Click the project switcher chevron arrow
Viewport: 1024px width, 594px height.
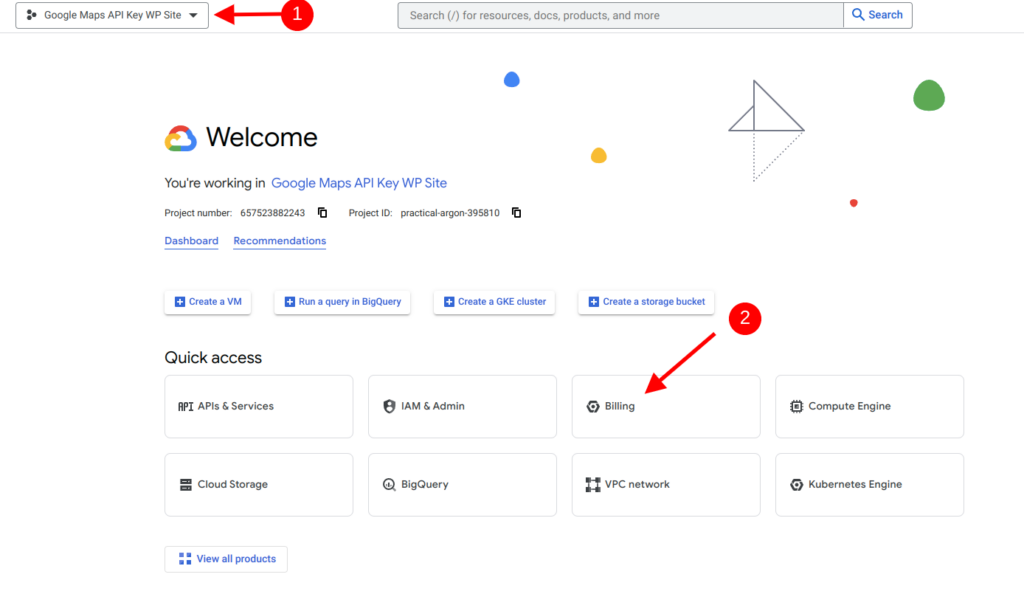coord(193,15)
